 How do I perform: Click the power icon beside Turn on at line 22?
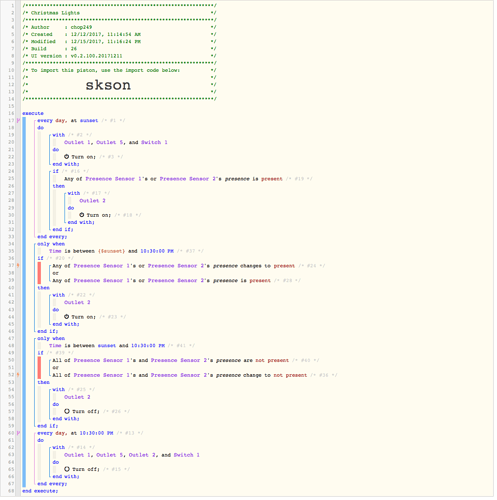pos(67,157)
